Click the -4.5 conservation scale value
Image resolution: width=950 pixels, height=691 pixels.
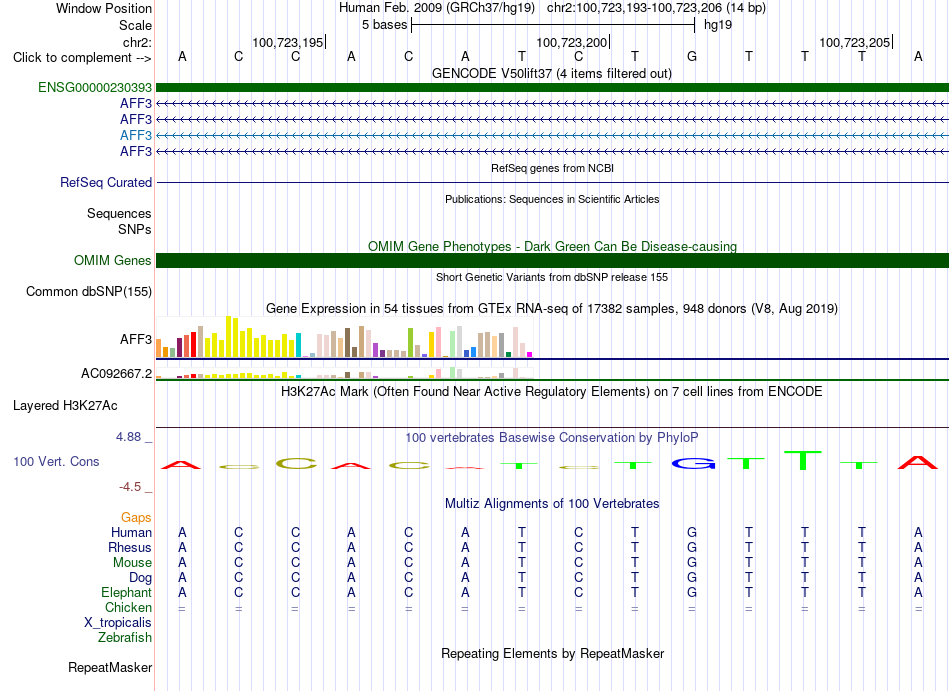[130, 487]
